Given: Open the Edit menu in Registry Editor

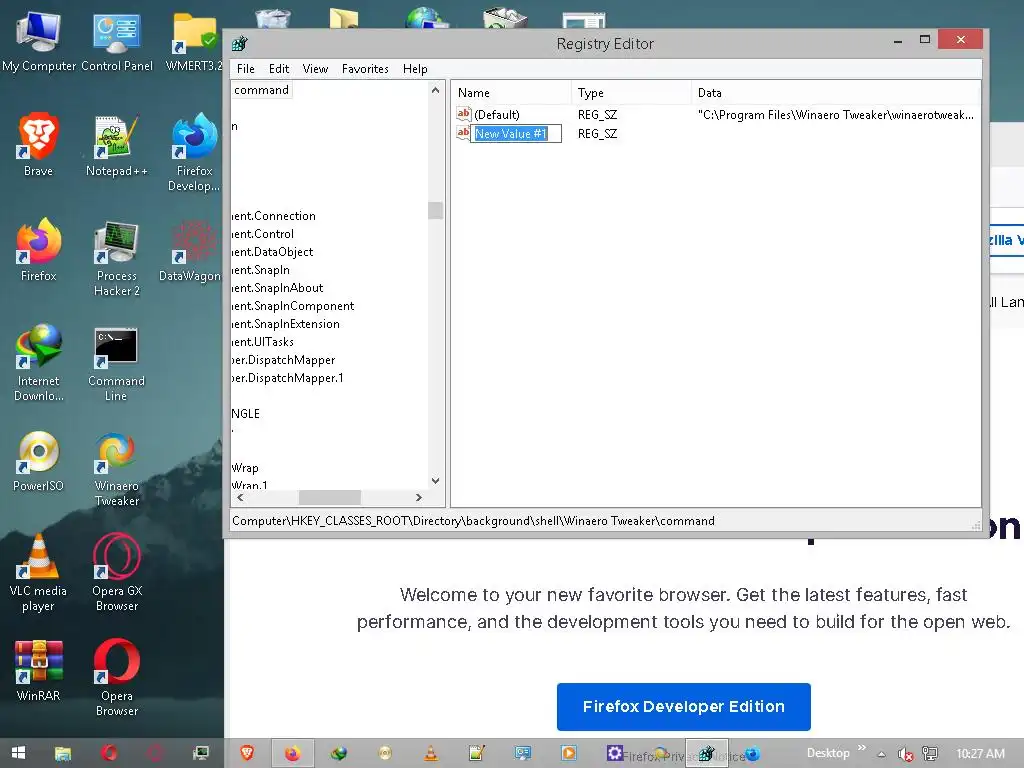Looking at the screenshot, I should point(279,69).
